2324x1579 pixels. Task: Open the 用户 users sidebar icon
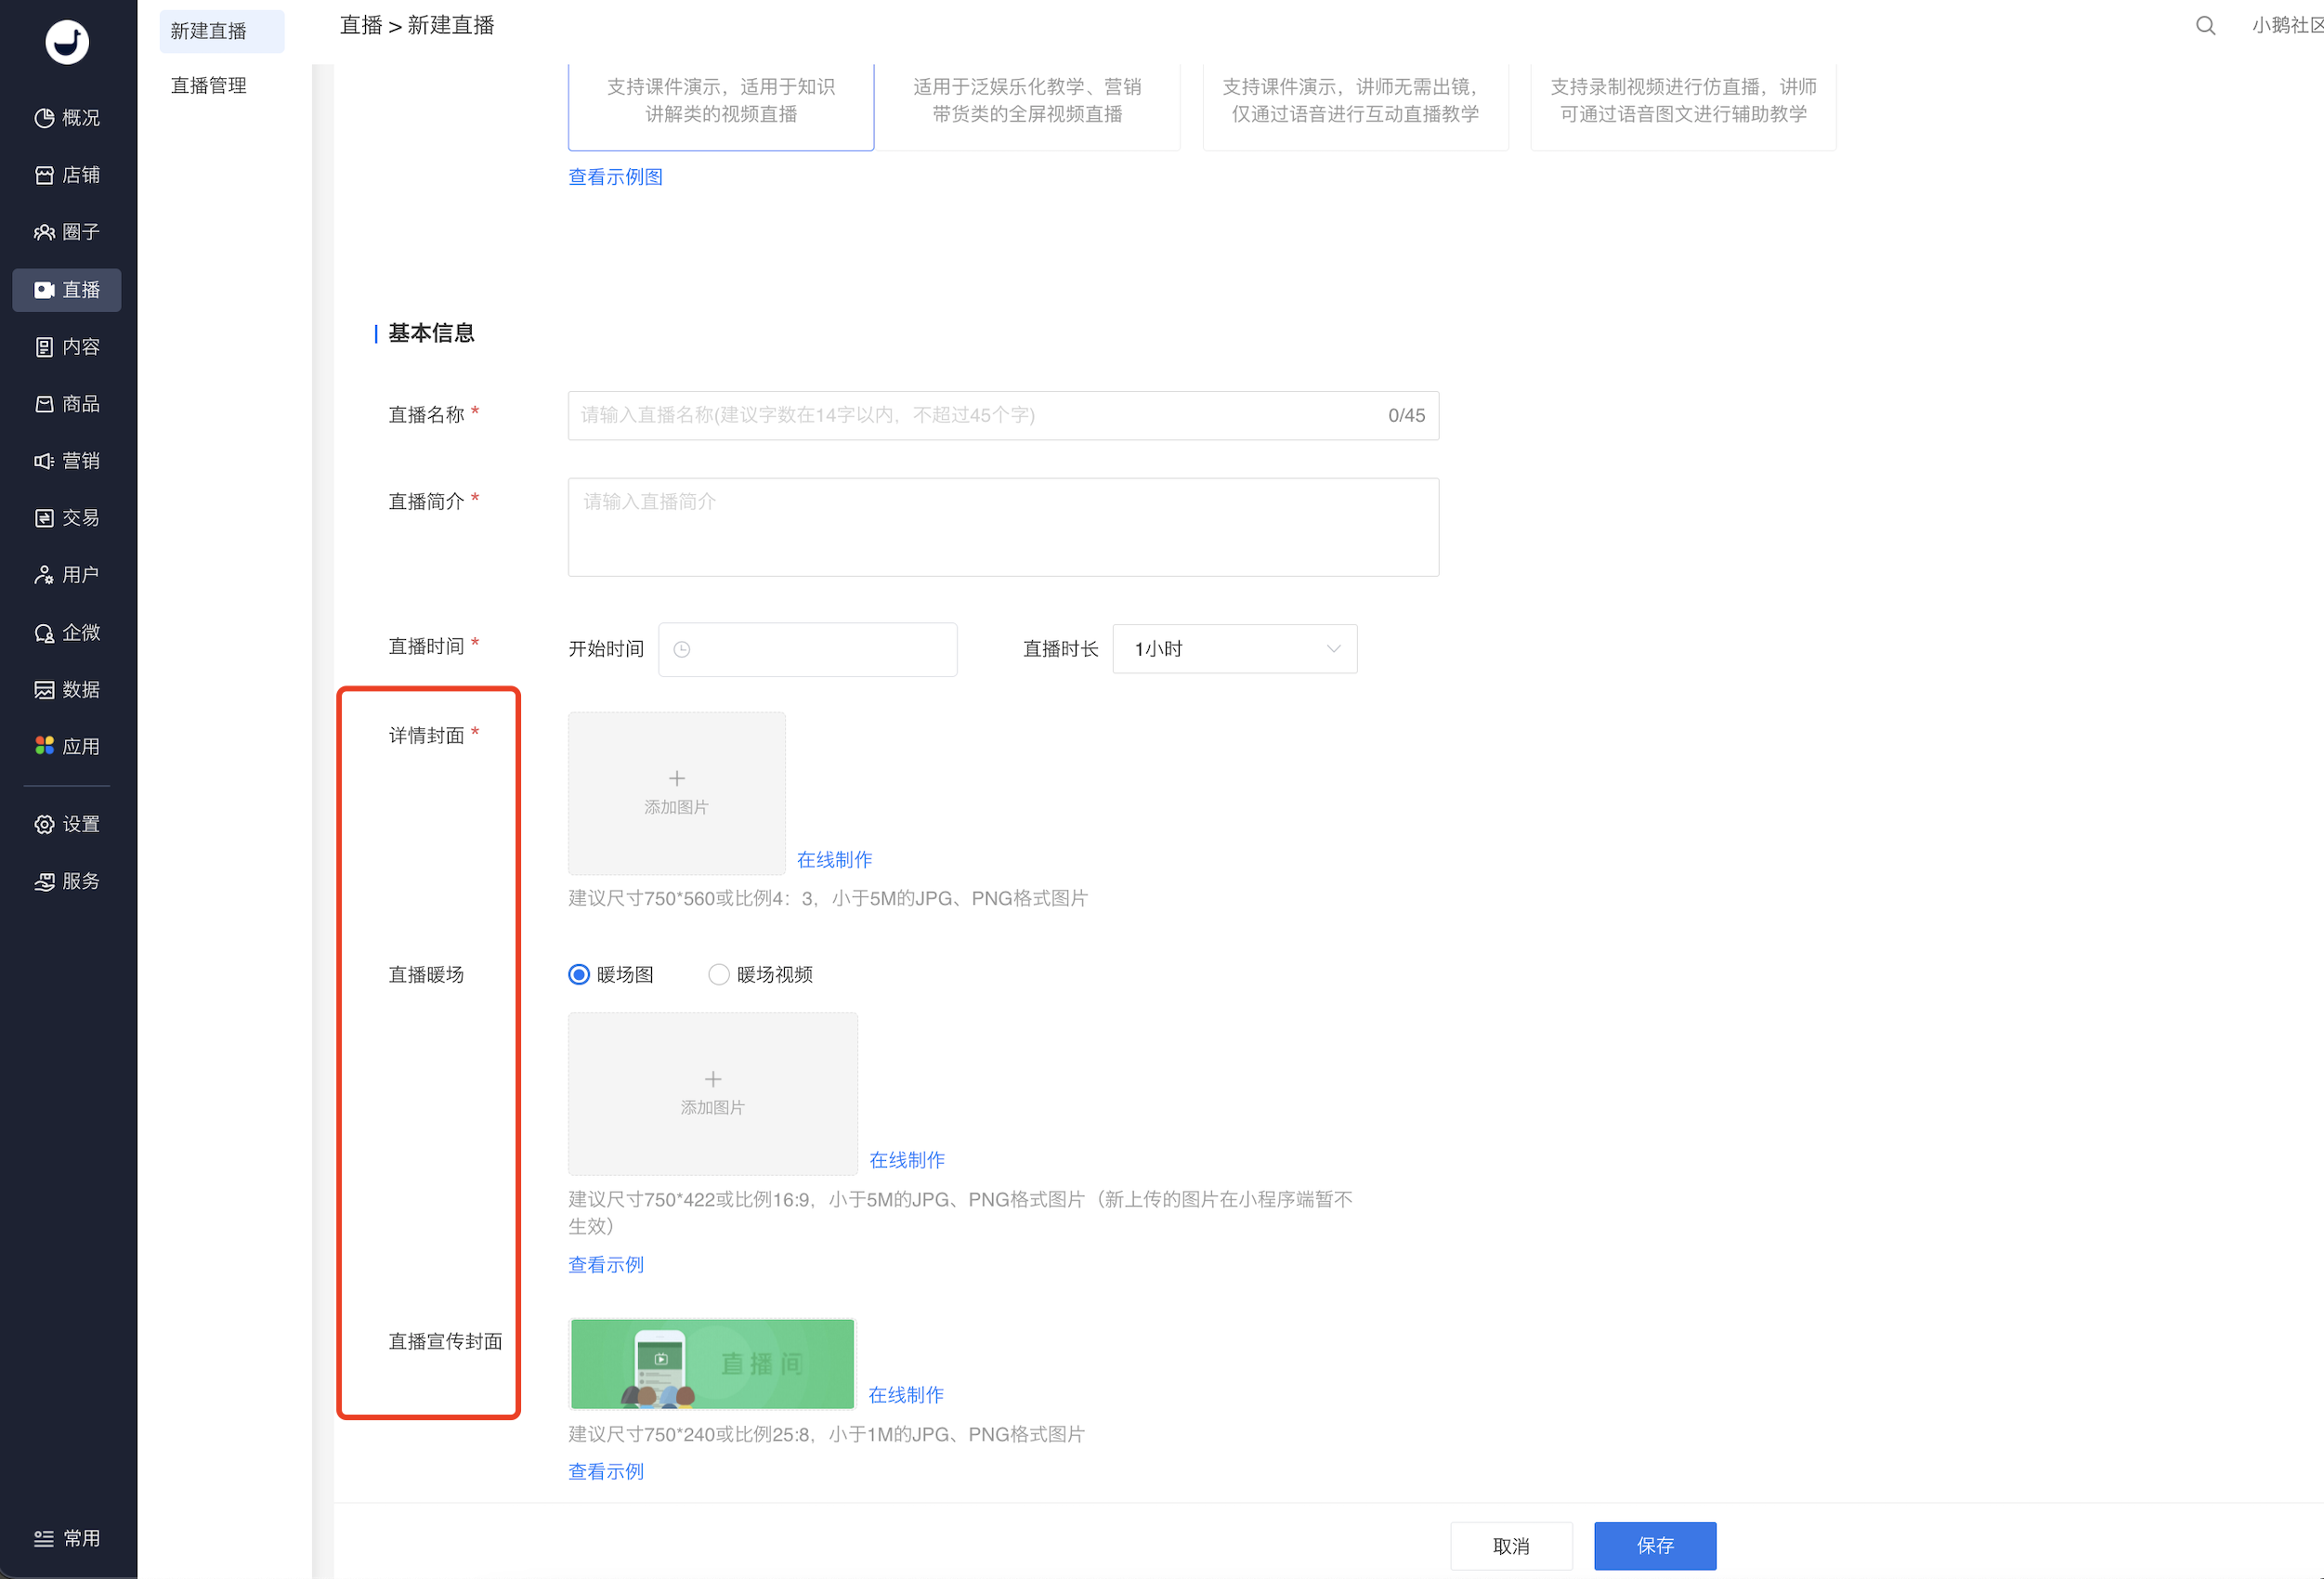coord(44,575)
